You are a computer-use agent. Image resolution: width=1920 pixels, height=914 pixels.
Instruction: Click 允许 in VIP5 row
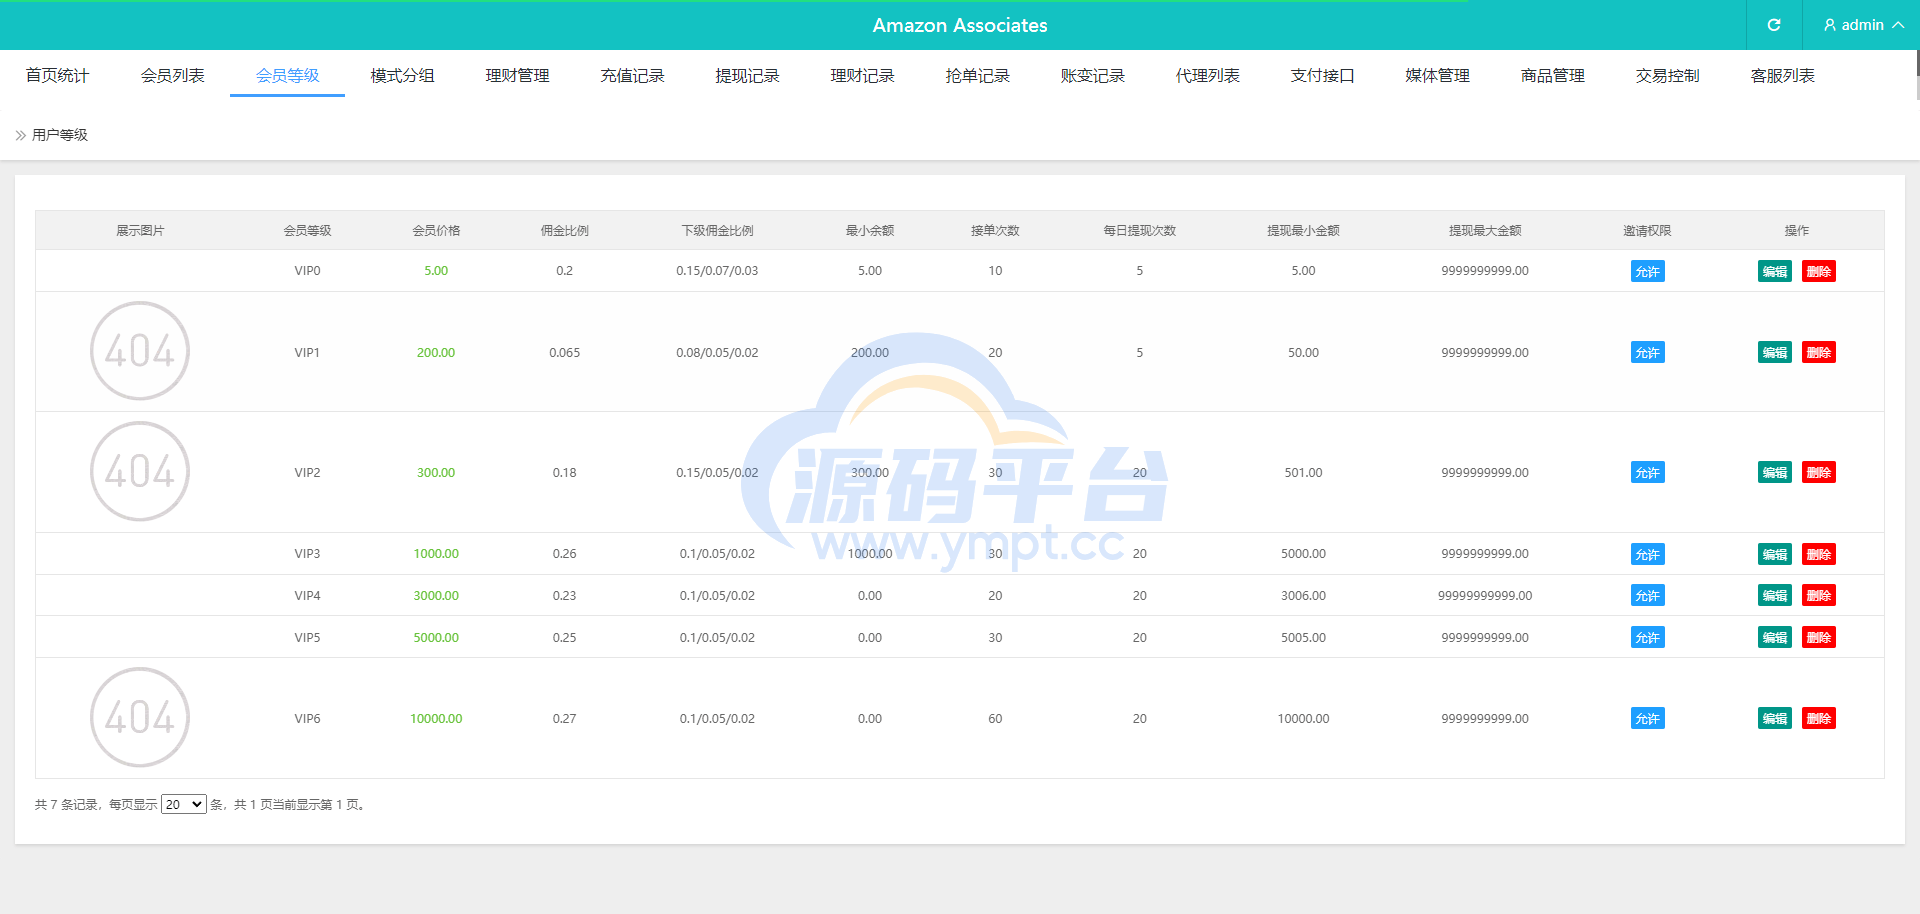click(x=1647, y=637)
